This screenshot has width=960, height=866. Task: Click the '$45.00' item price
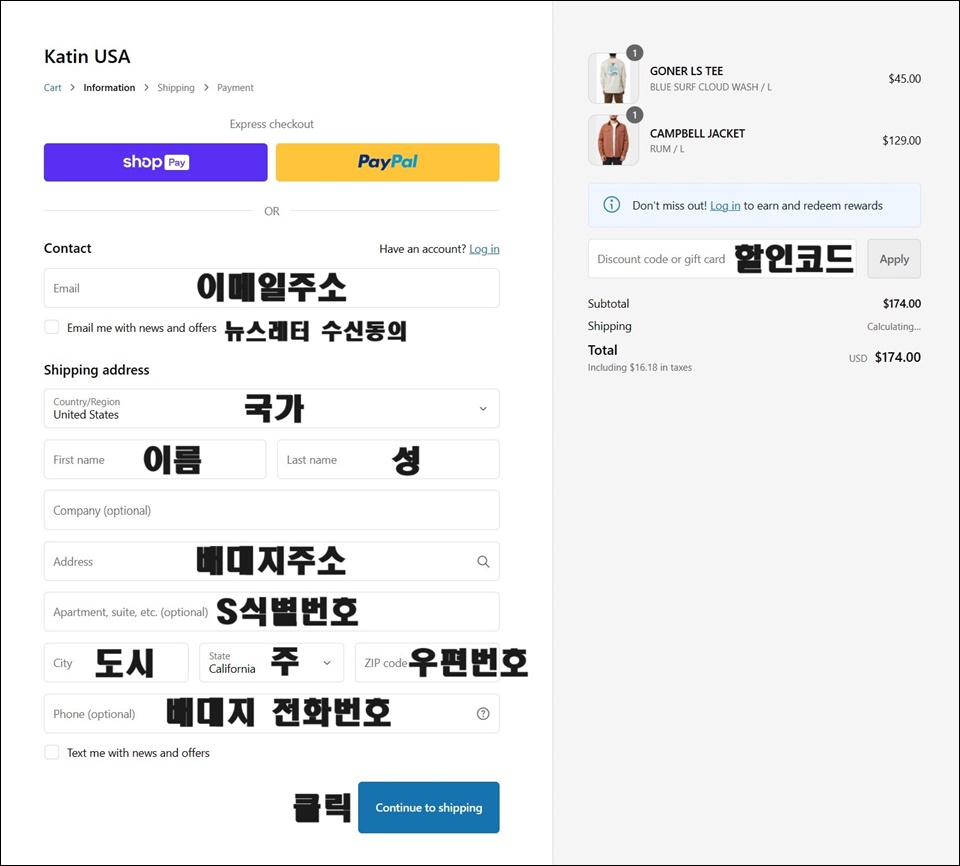click(x=904, y=78)
